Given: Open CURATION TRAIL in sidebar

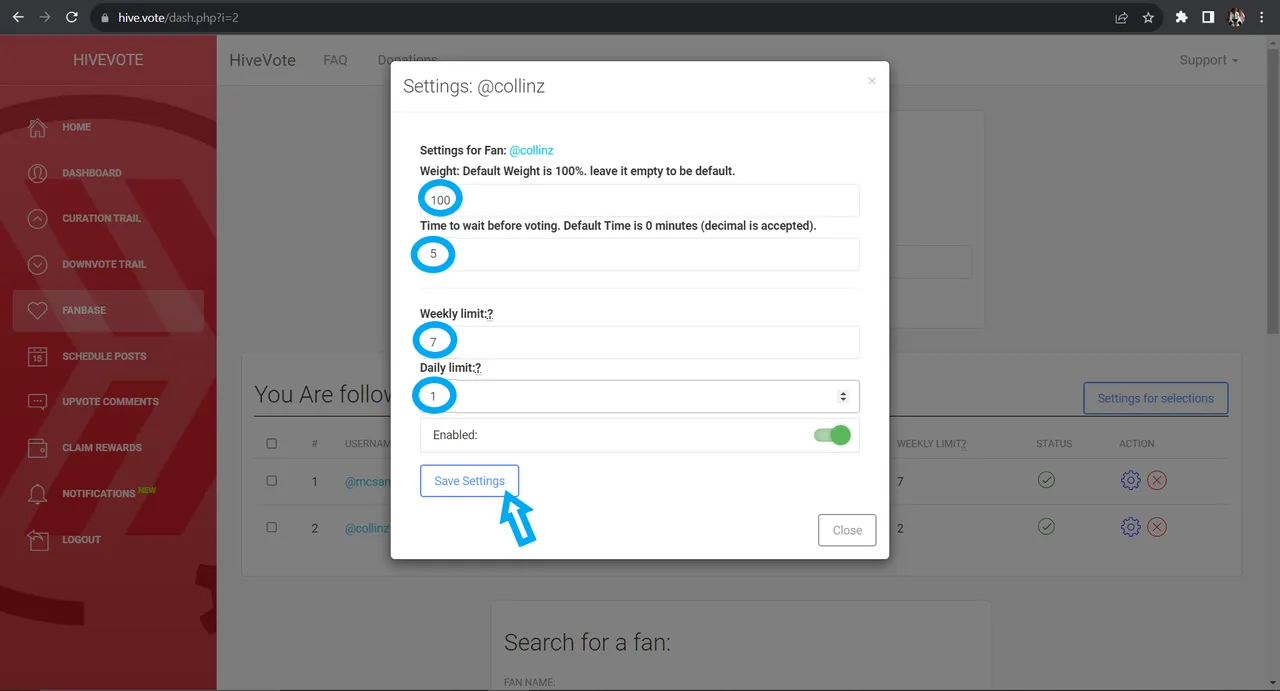Looking at the screenshot, I should click(x=102, y=218).
